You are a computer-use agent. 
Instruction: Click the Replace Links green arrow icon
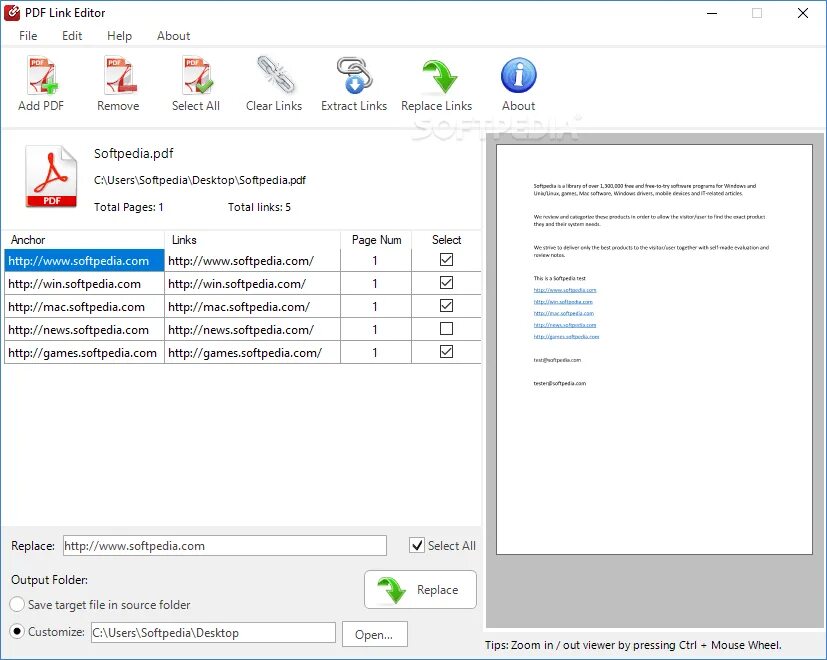pos(438,76)
